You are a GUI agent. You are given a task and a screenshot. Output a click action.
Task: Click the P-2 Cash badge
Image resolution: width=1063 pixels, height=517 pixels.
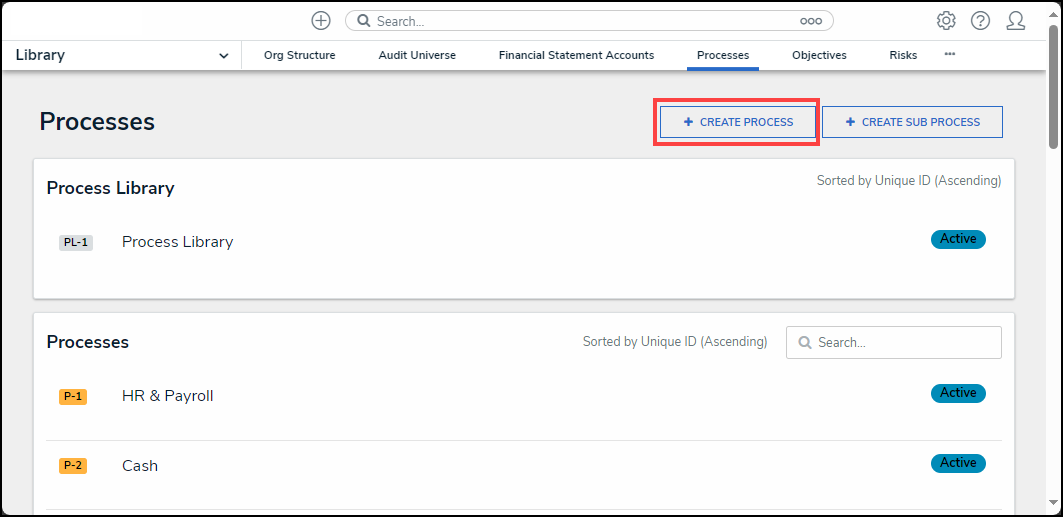73,466
